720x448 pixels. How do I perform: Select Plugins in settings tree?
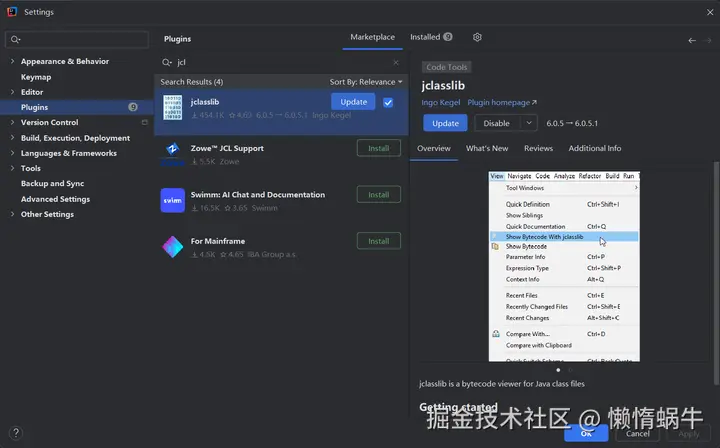pos(77,107)
